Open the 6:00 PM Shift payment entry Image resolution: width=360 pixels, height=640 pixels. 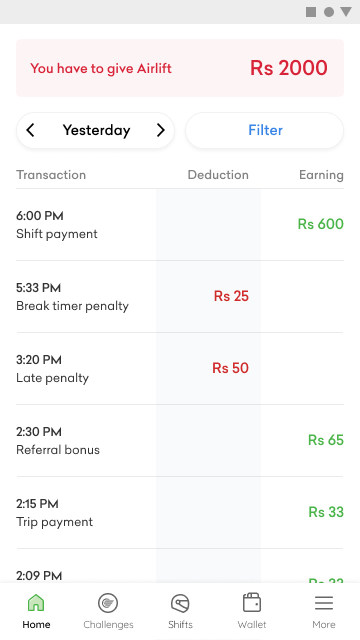(180, 224)
